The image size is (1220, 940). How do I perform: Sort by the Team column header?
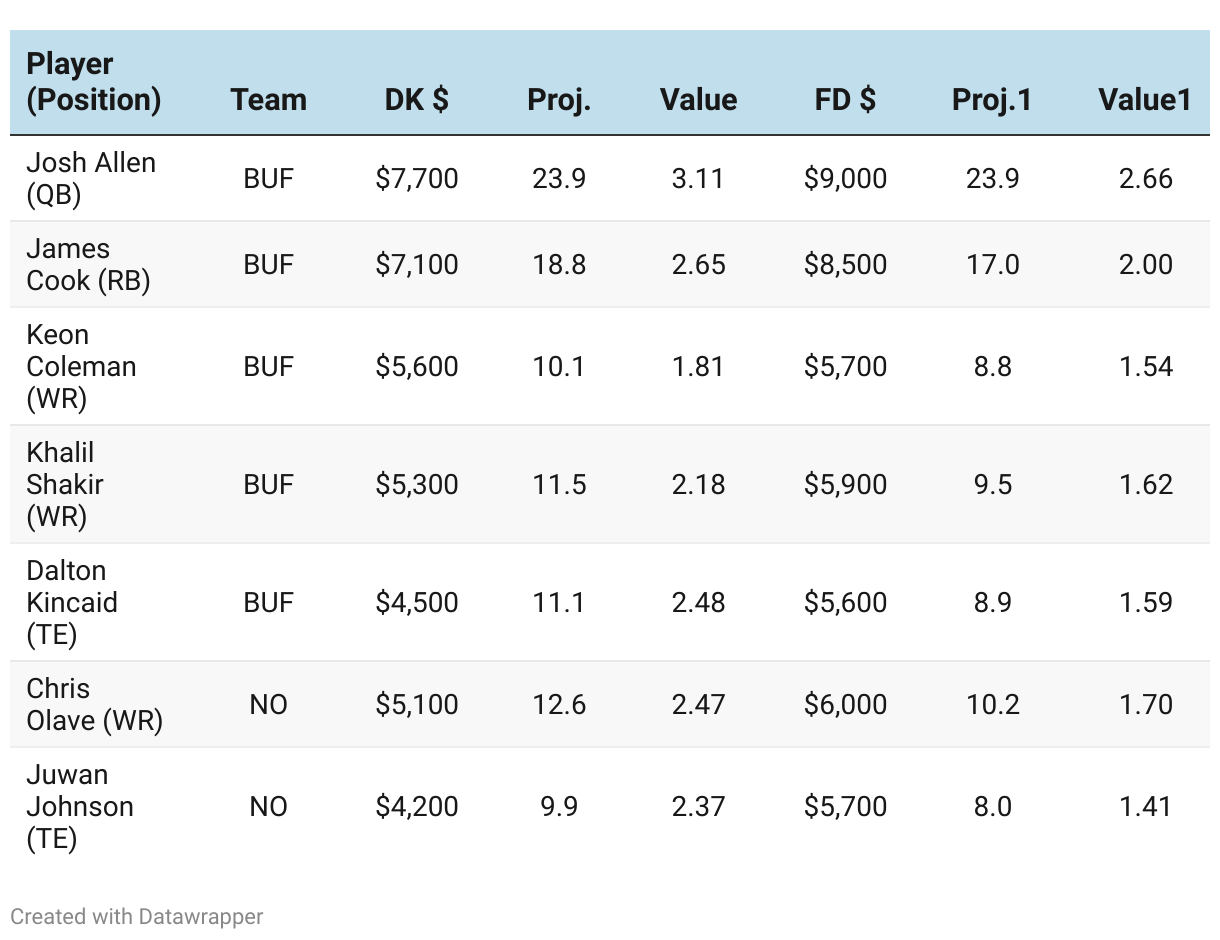click(x=268, y=100)
